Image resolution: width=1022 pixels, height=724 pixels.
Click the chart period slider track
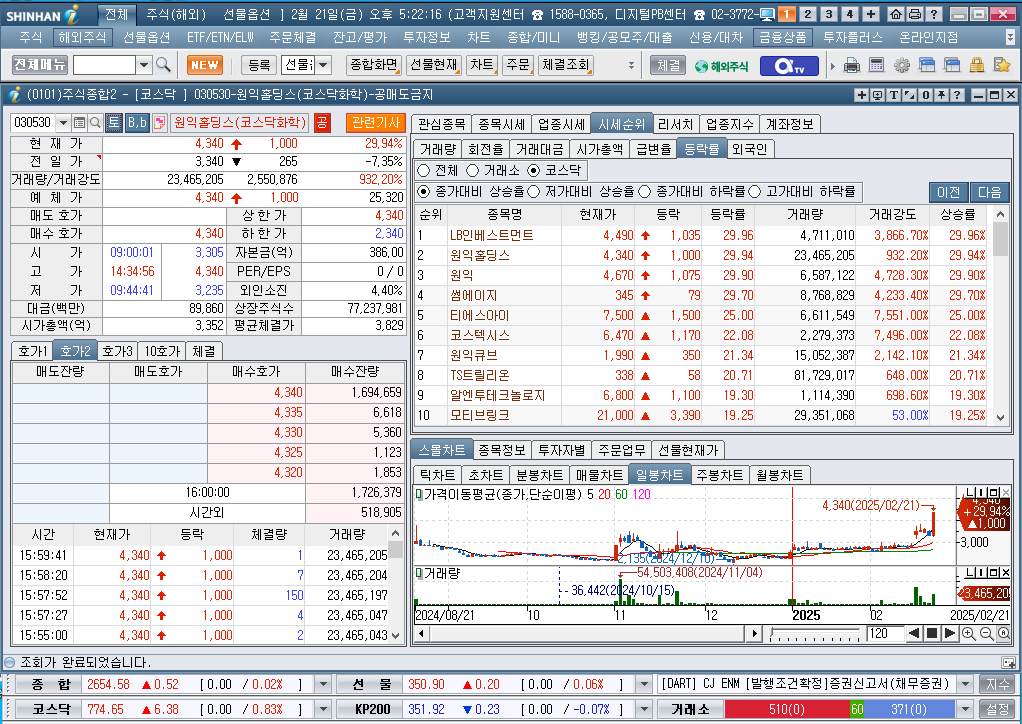point(815,633)
